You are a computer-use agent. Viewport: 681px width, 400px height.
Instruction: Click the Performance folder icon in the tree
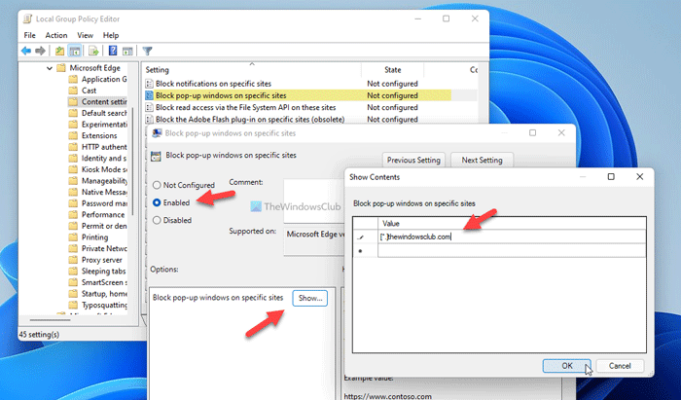click(73, 215)
